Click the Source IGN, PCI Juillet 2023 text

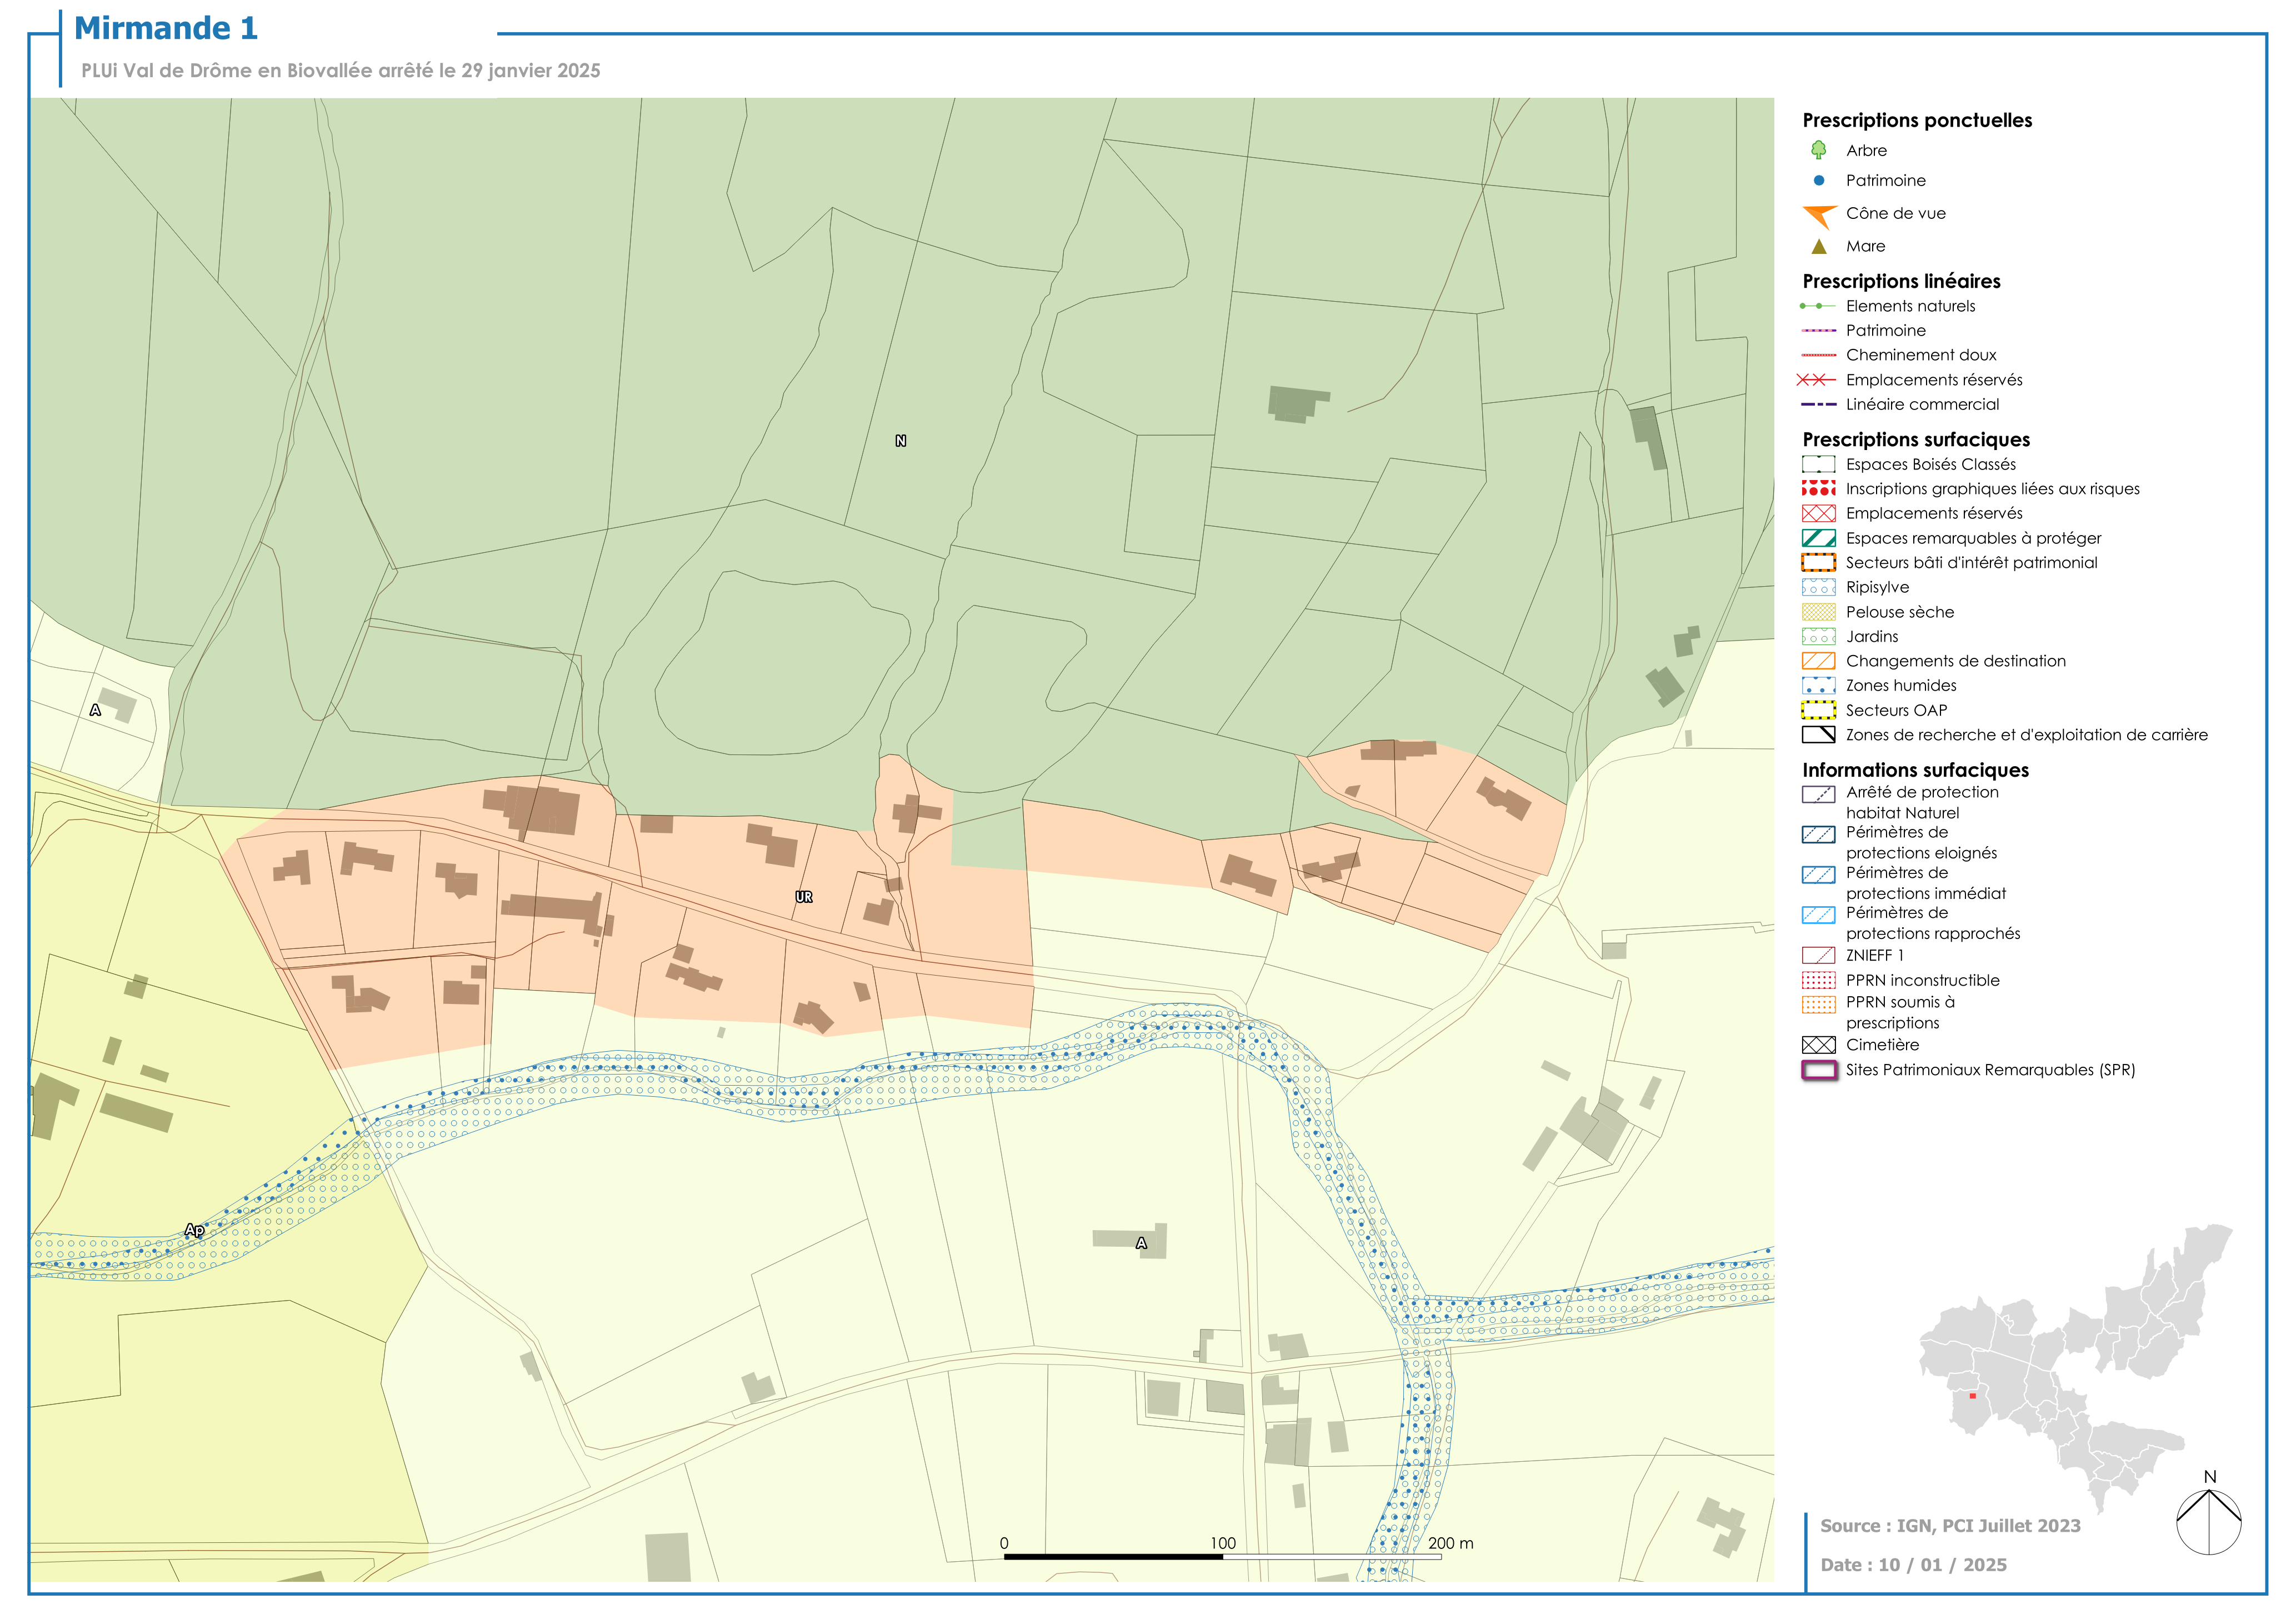pyautogui.click(x=1950, y=1526)
